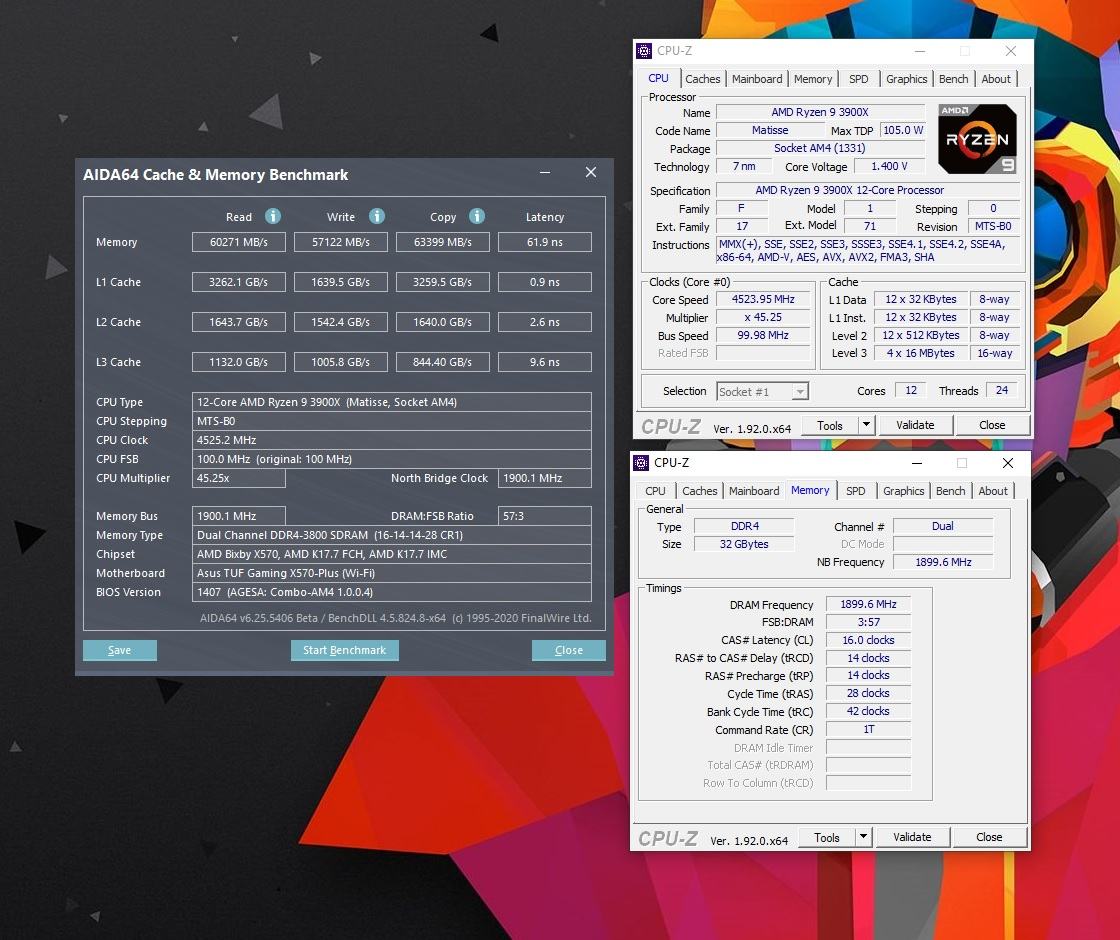Switch to CPU tab in bottom CPU-Z window
The width and height of the screenshot is (1120, 940).
(x=655, y=491)
